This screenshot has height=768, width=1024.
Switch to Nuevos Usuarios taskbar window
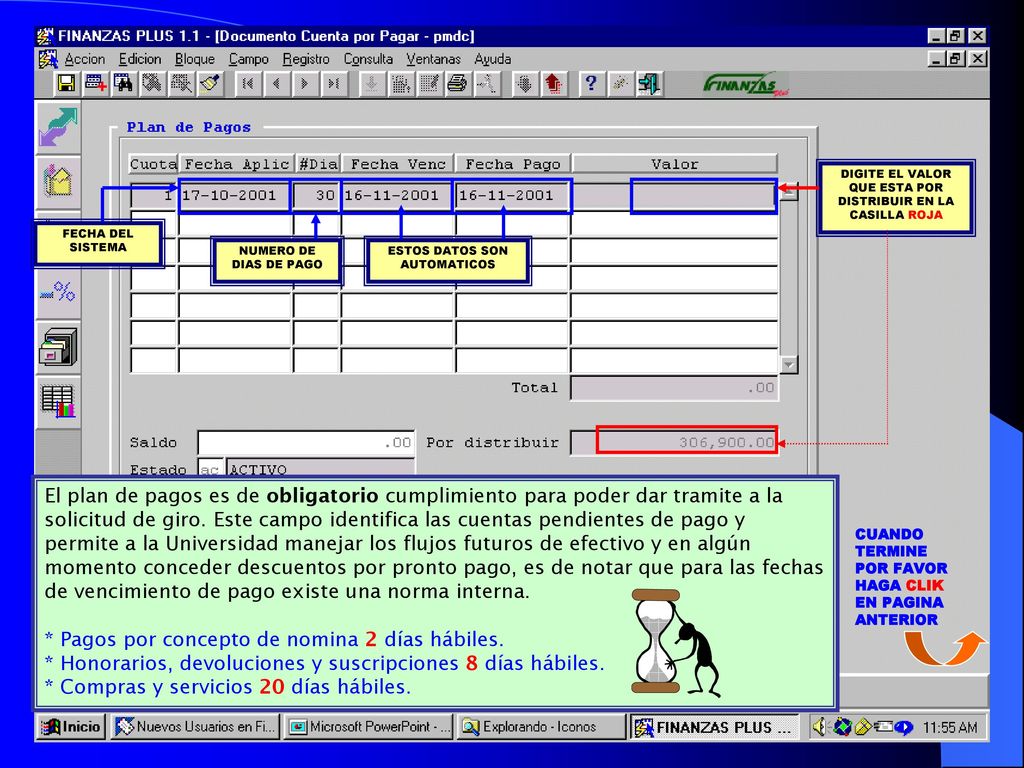tap(195, 727)
